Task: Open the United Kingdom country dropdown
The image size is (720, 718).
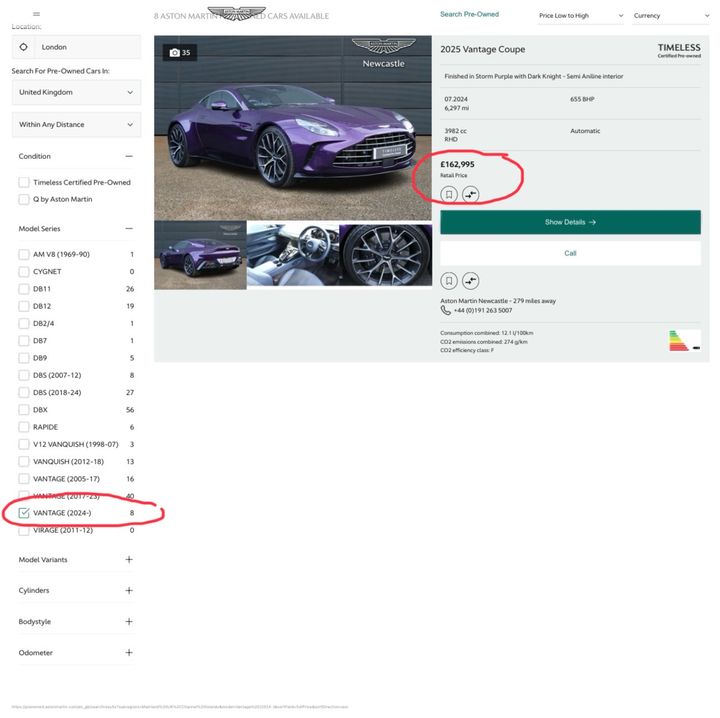Action: [76, 92]
